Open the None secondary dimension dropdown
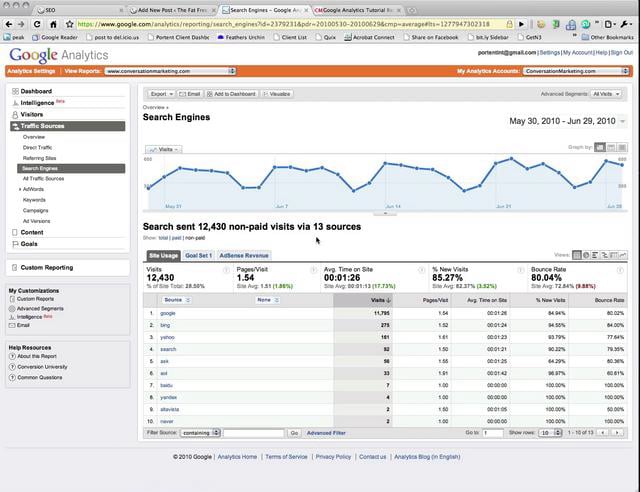Screen dimensions: 640x492 click(x=268, y=300)
